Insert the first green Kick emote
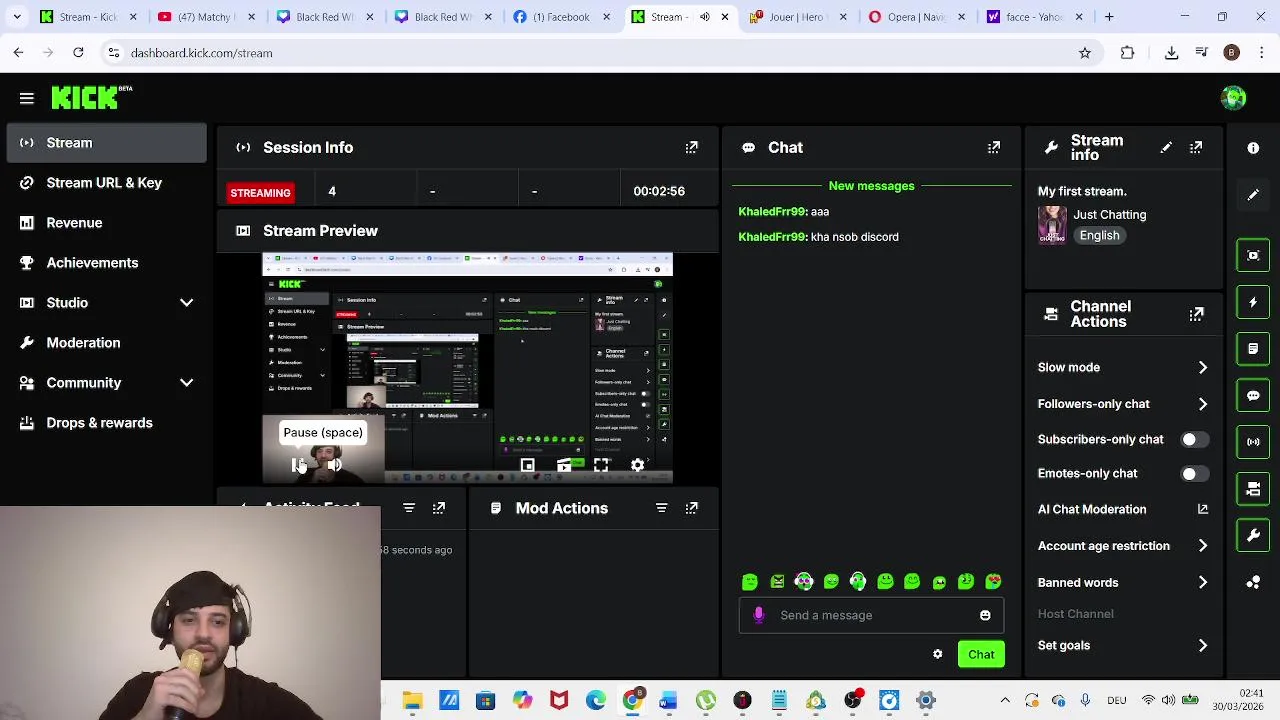 pyautogui.click(x=750, y=581)
